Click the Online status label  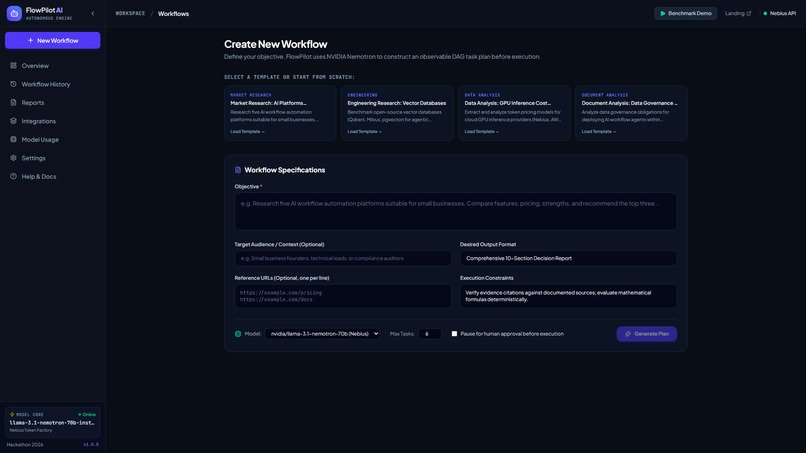coord(87,414)
